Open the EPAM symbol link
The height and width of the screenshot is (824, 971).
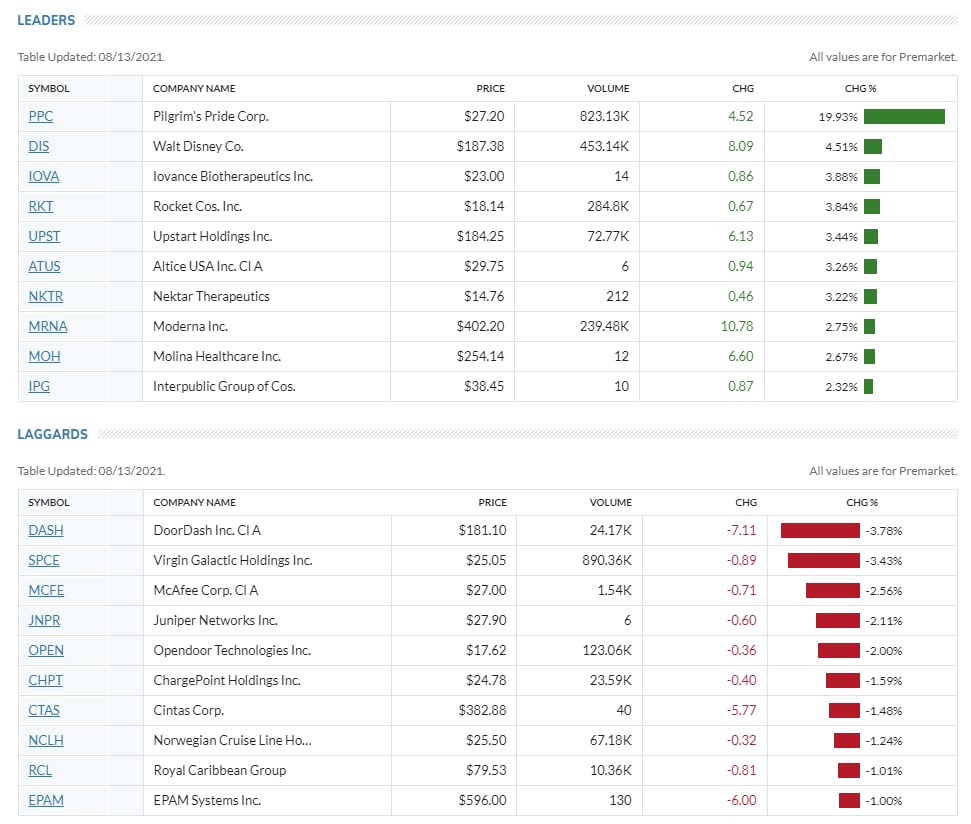click(46, 800)
